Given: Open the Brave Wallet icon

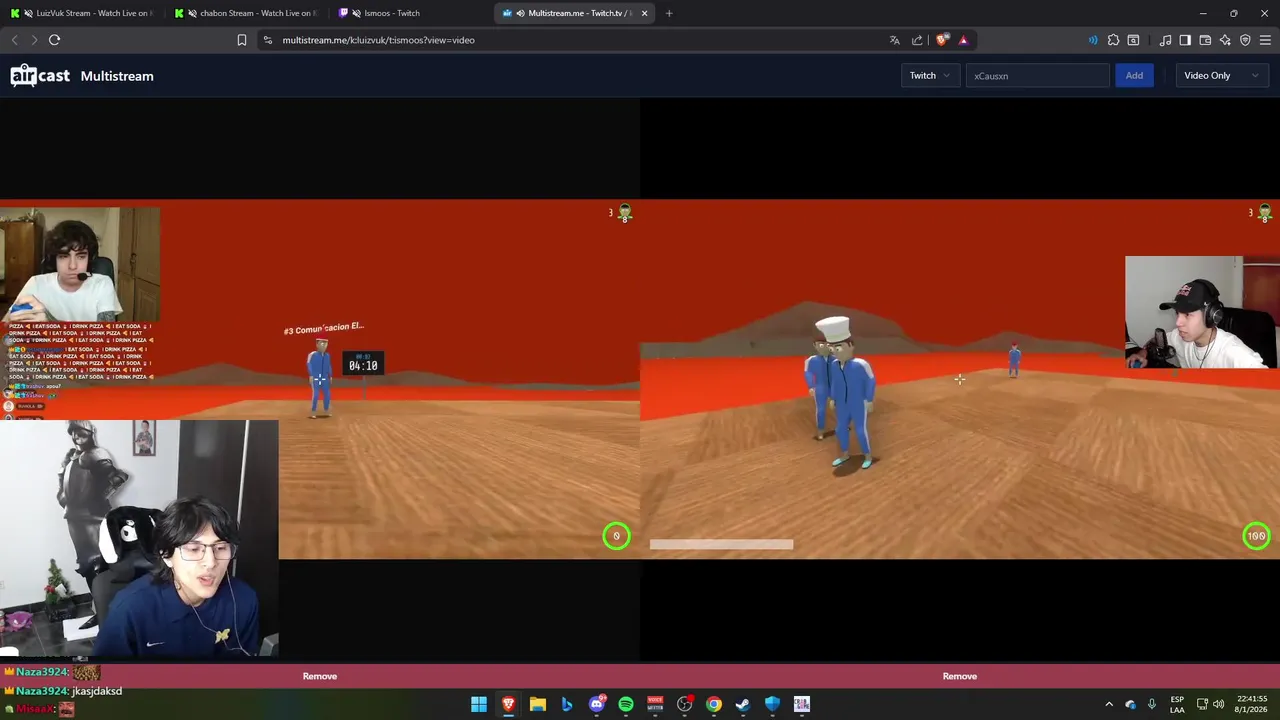Looking at the screenshot, I should [x=1205, y=40].
